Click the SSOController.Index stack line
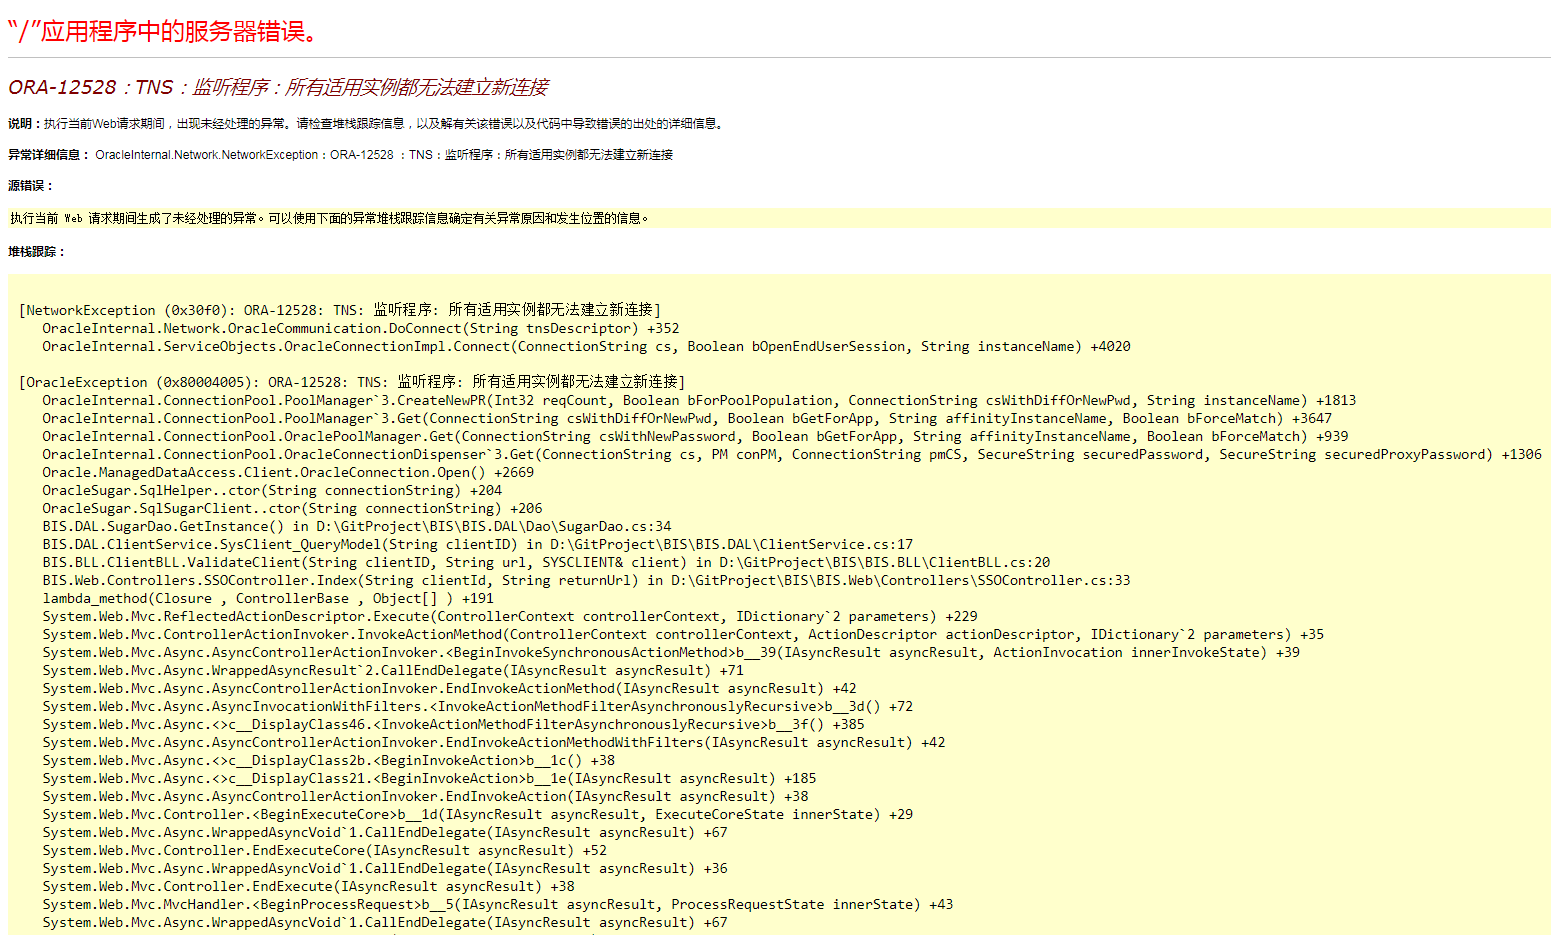This screenshot has height=935, width=1551. [586, 580]
